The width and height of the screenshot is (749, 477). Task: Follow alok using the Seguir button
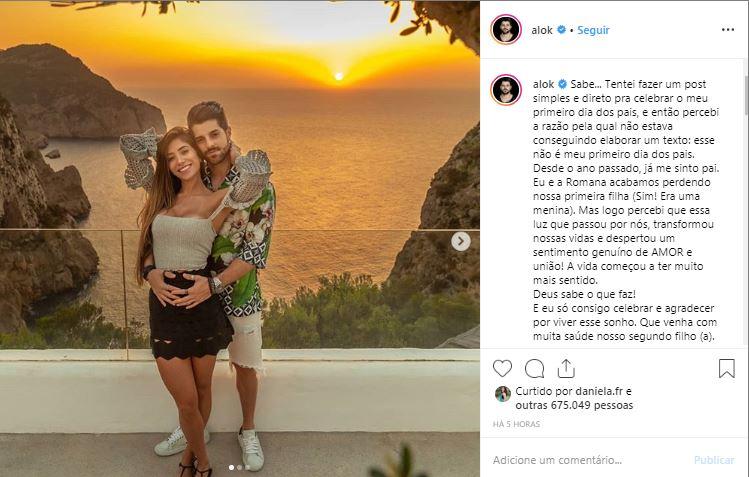[x=593, y=30]
